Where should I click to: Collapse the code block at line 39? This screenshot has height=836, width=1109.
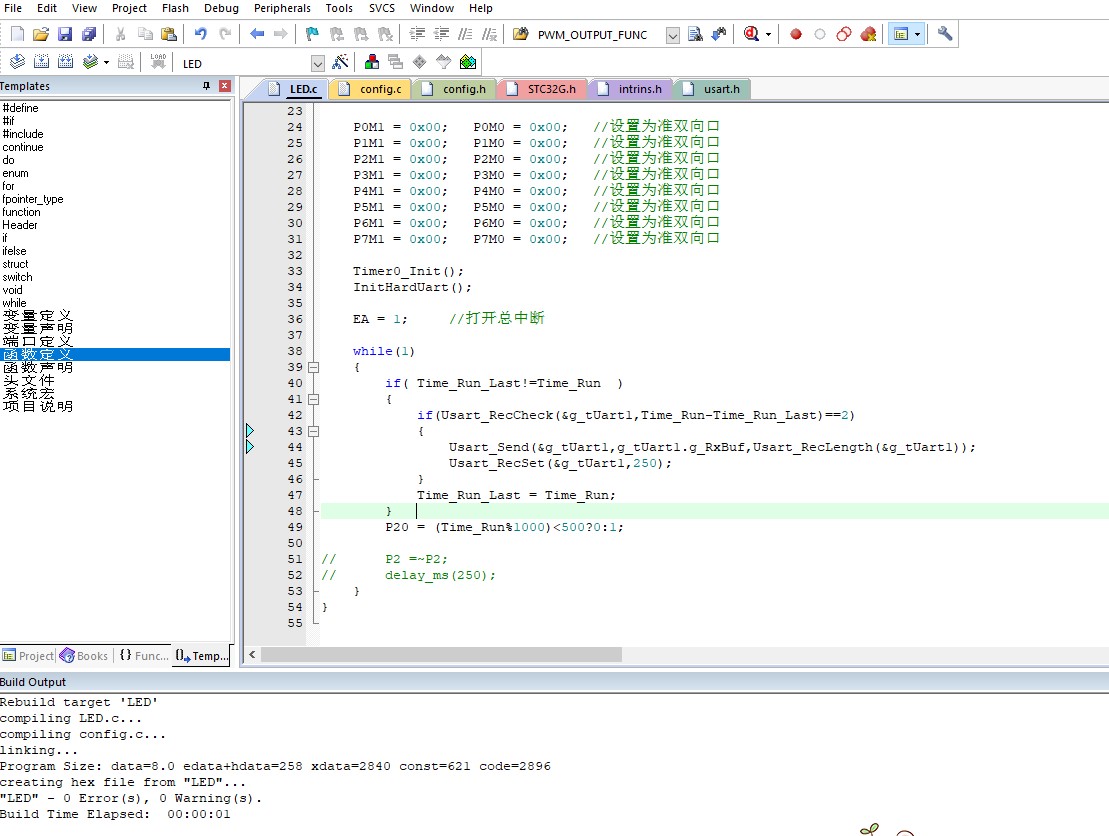pyautogui.click(x=313, y=367)
